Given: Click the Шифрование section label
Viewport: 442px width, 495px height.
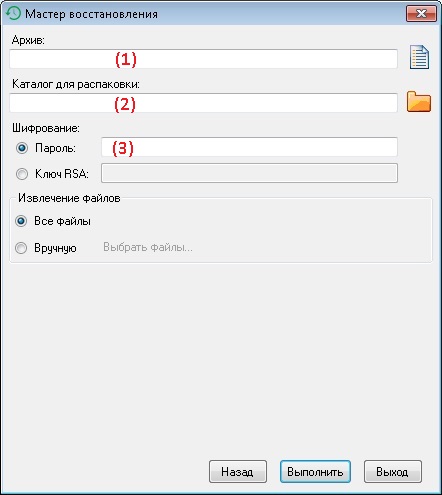Looking at the screenshot, I should click(x=46, y=128).
